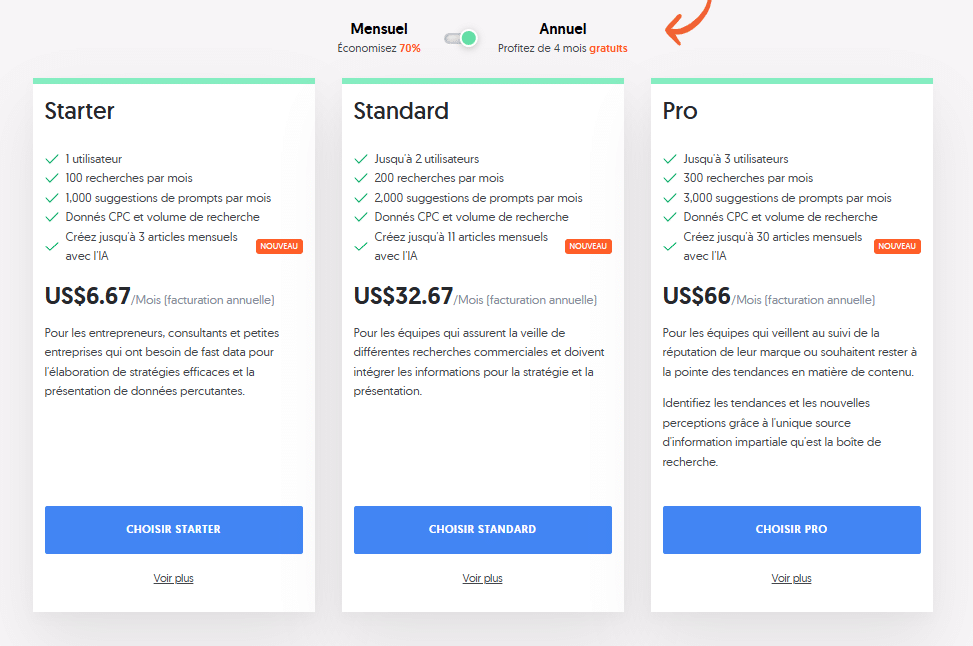The height and width of the screenshot is (646, 973).
Task: Select the Annuel billing option label
Action: tap(563, 29)
